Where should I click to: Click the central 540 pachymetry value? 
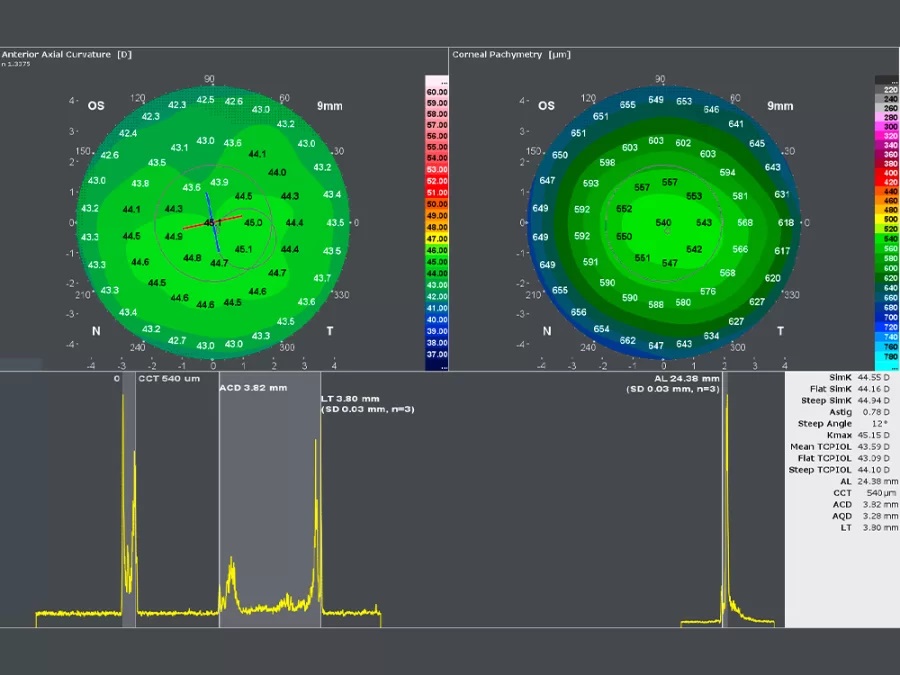coord(663,223)
